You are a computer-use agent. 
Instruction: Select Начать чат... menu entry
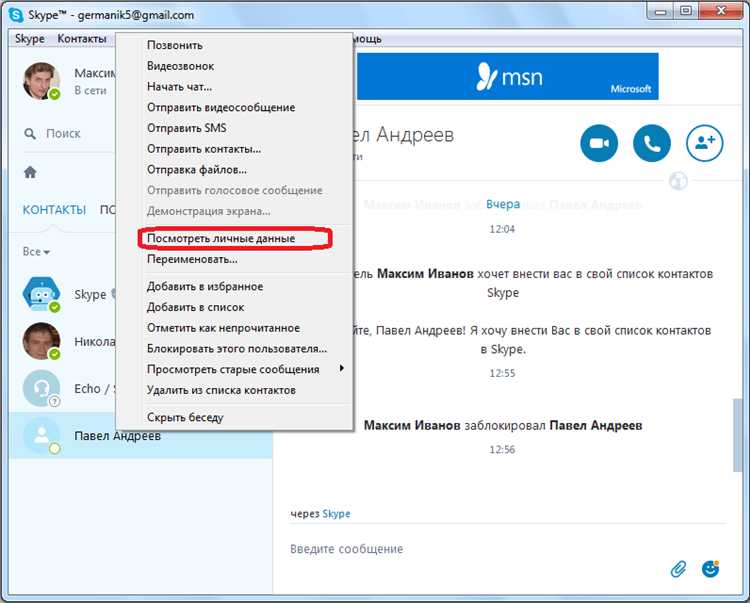[179, 87]
